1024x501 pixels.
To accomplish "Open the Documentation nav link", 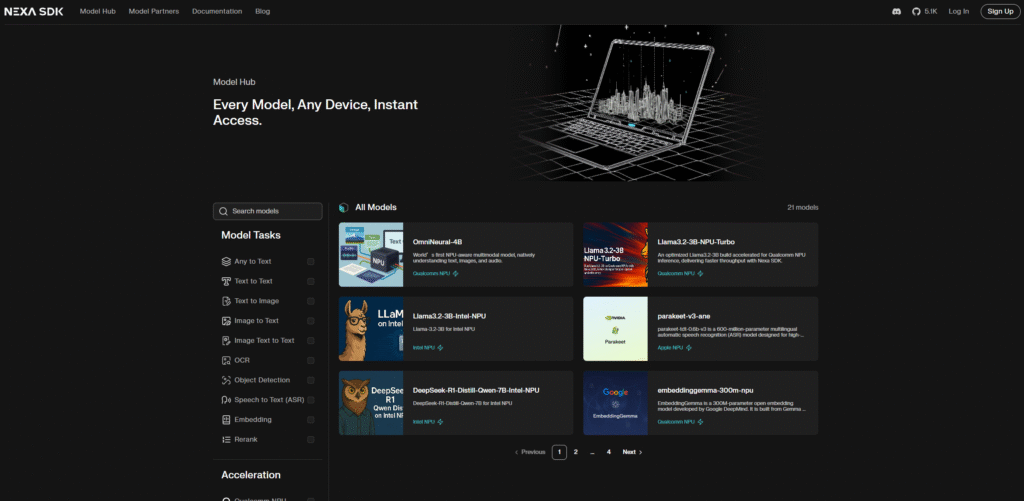I will [x=217, y=11].
